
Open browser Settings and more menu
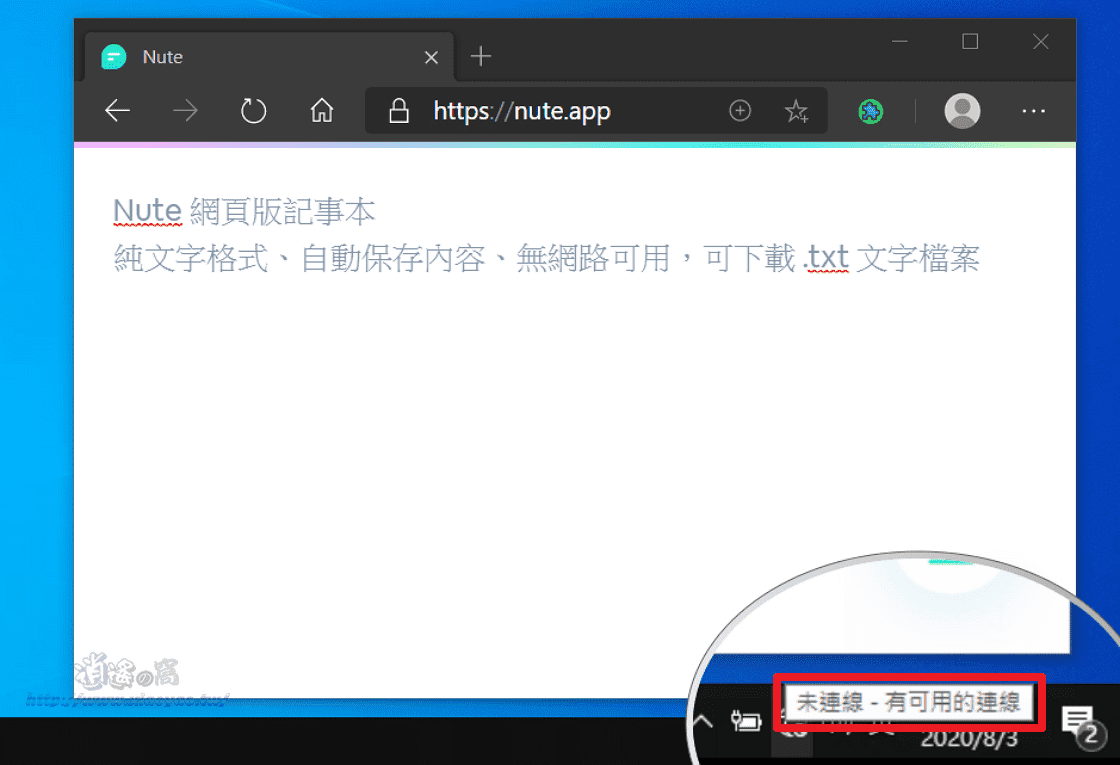1034,111
